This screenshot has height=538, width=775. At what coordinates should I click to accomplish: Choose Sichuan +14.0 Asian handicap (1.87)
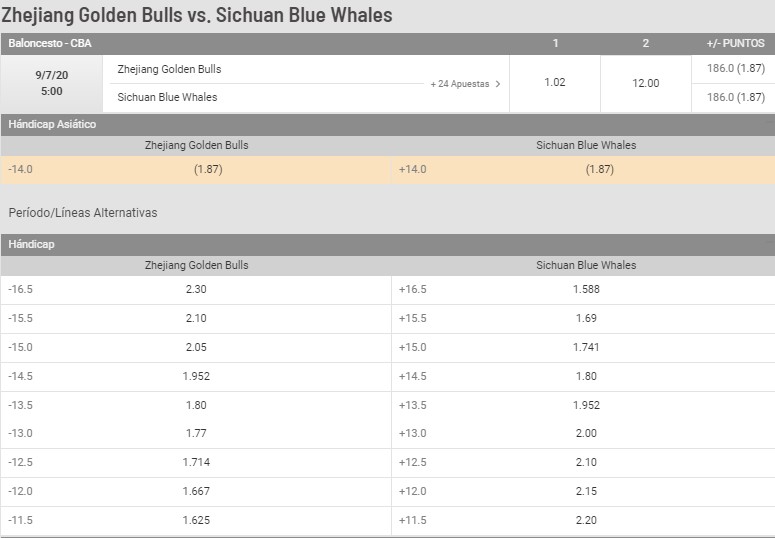583,170
